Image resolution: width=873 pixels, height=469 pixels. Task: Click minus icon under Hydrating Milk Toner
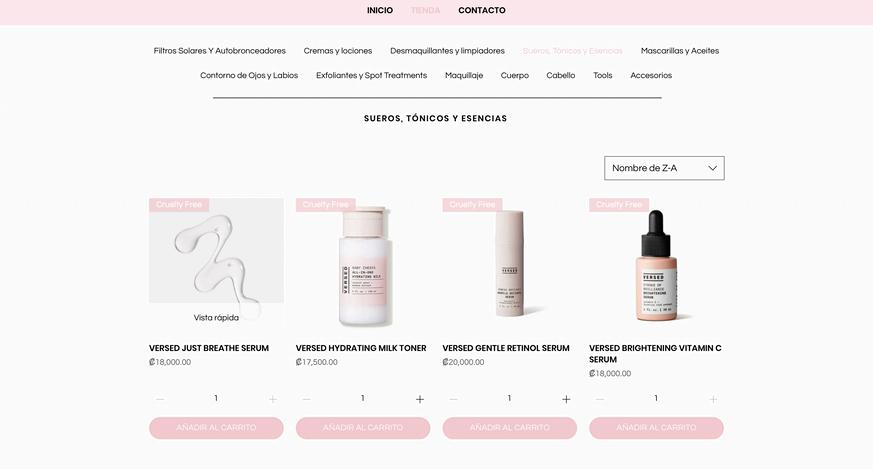[306, 399]
